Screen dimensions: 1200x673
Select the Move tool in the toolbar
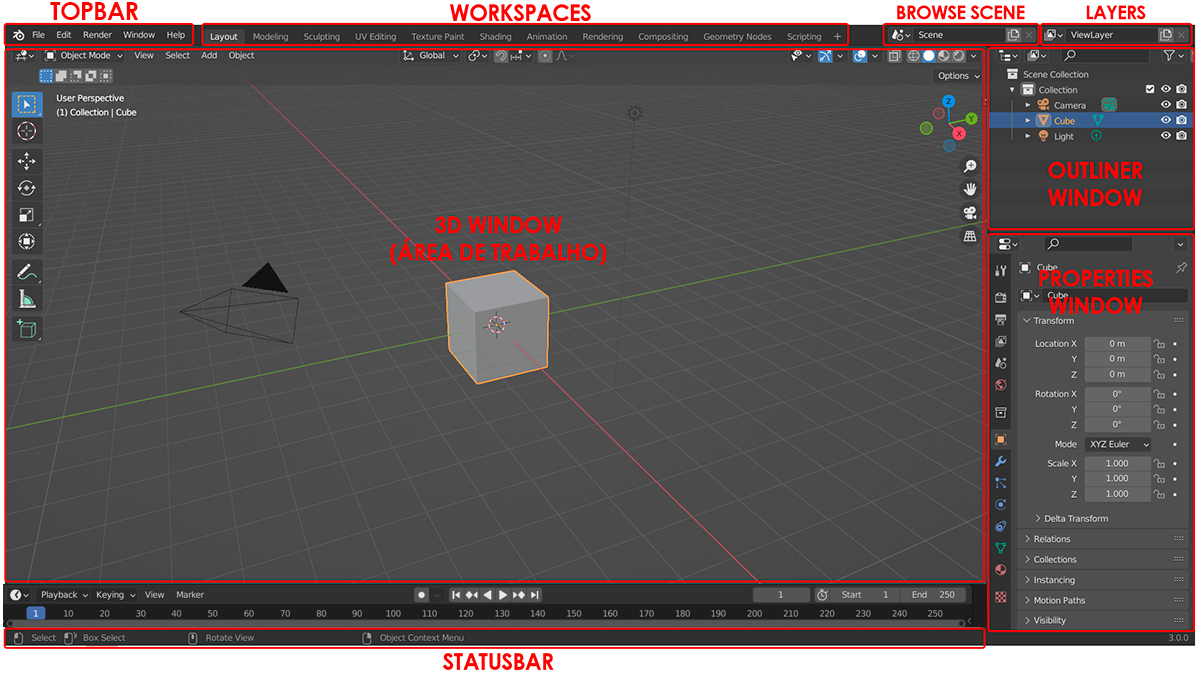click(x=27, y=160)
